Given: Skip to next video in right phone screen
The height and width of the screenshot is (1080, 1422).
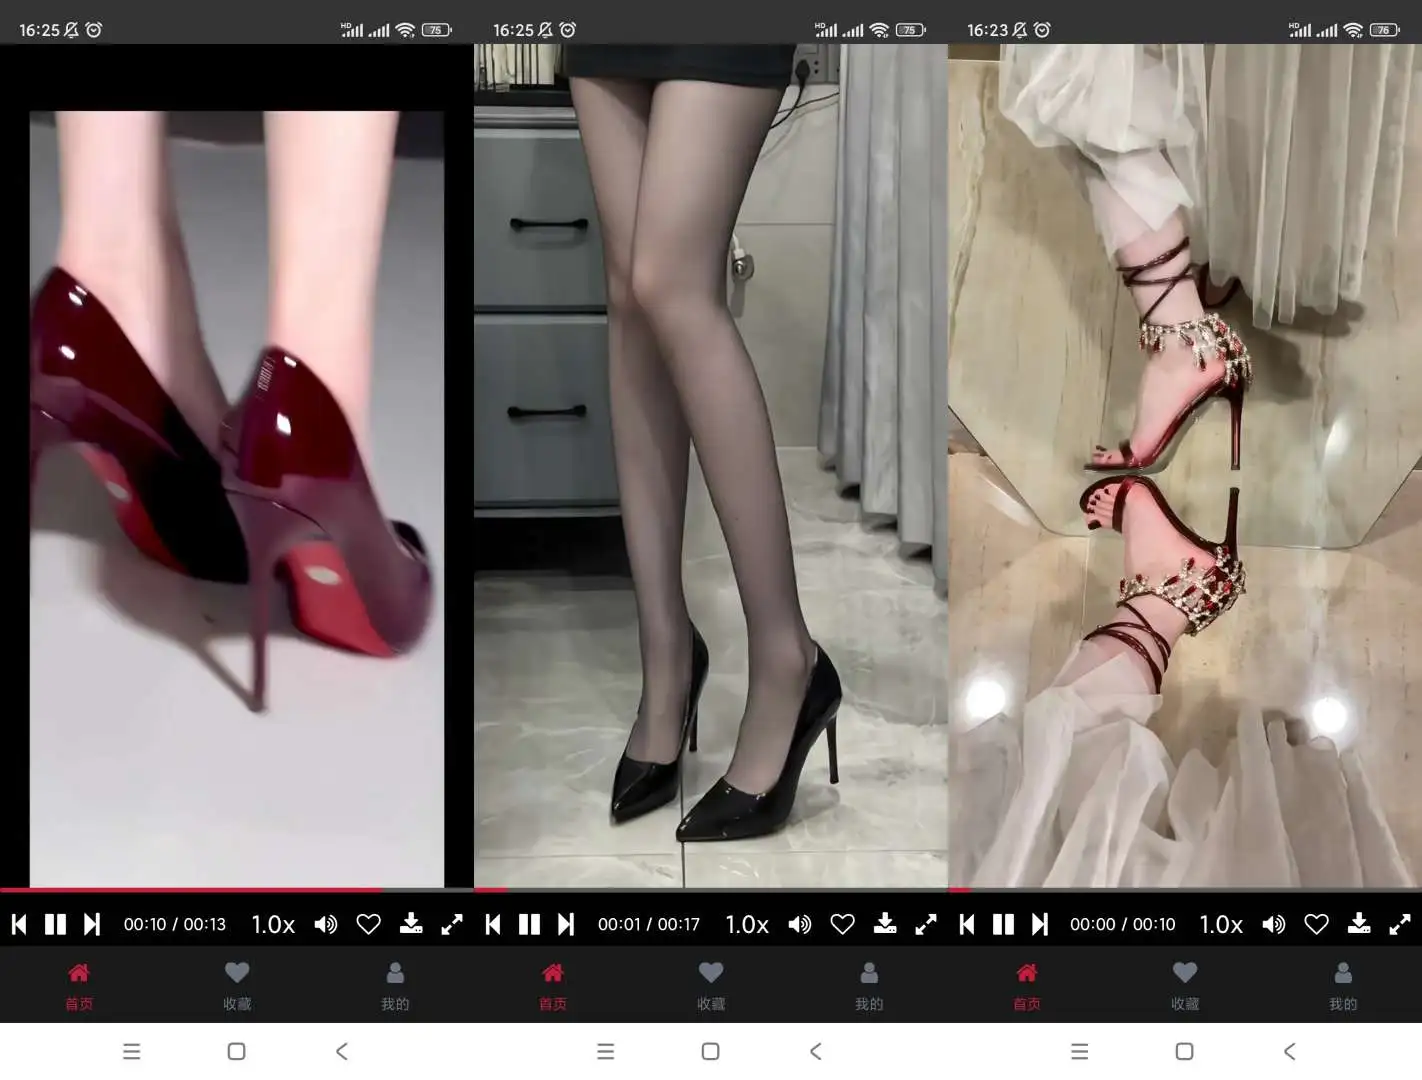Looking at the screenshot, I should (1040, 924).
